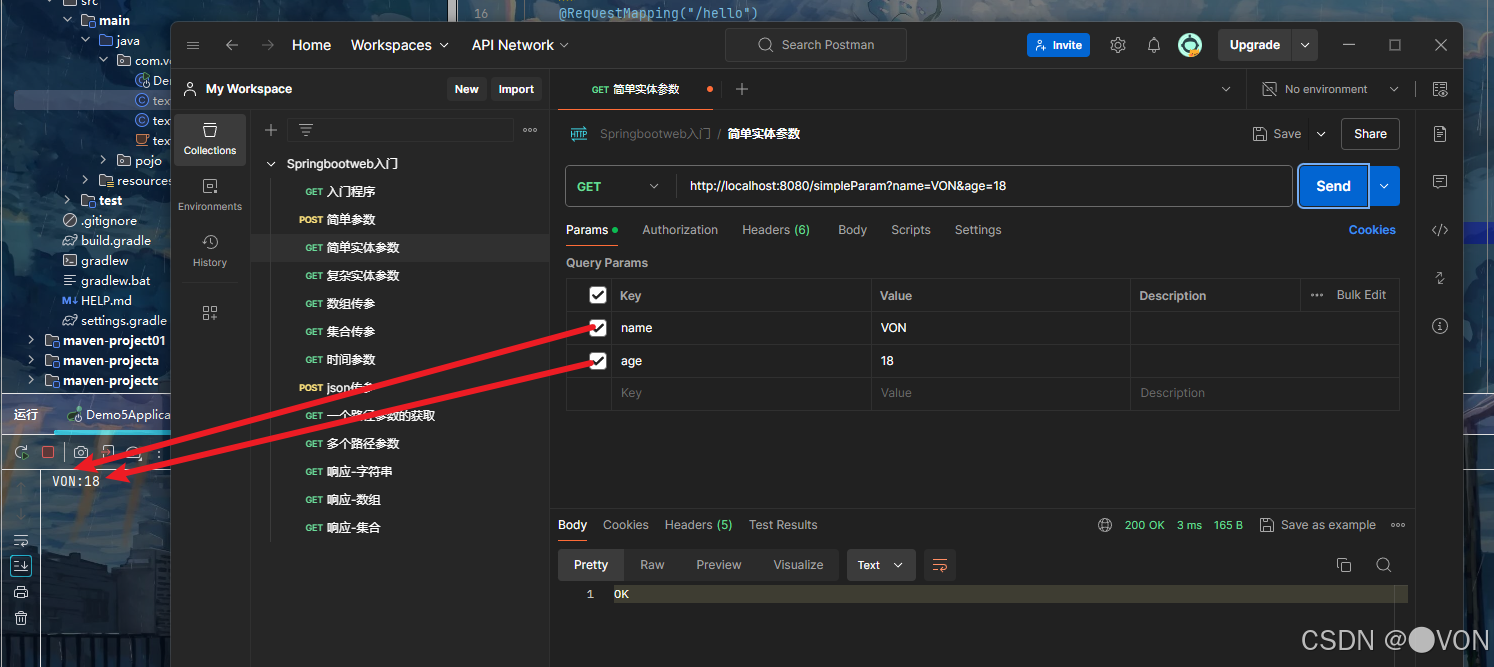Open the Code snippet side panel icon

pyautogui.click(x=1440, y=230)
